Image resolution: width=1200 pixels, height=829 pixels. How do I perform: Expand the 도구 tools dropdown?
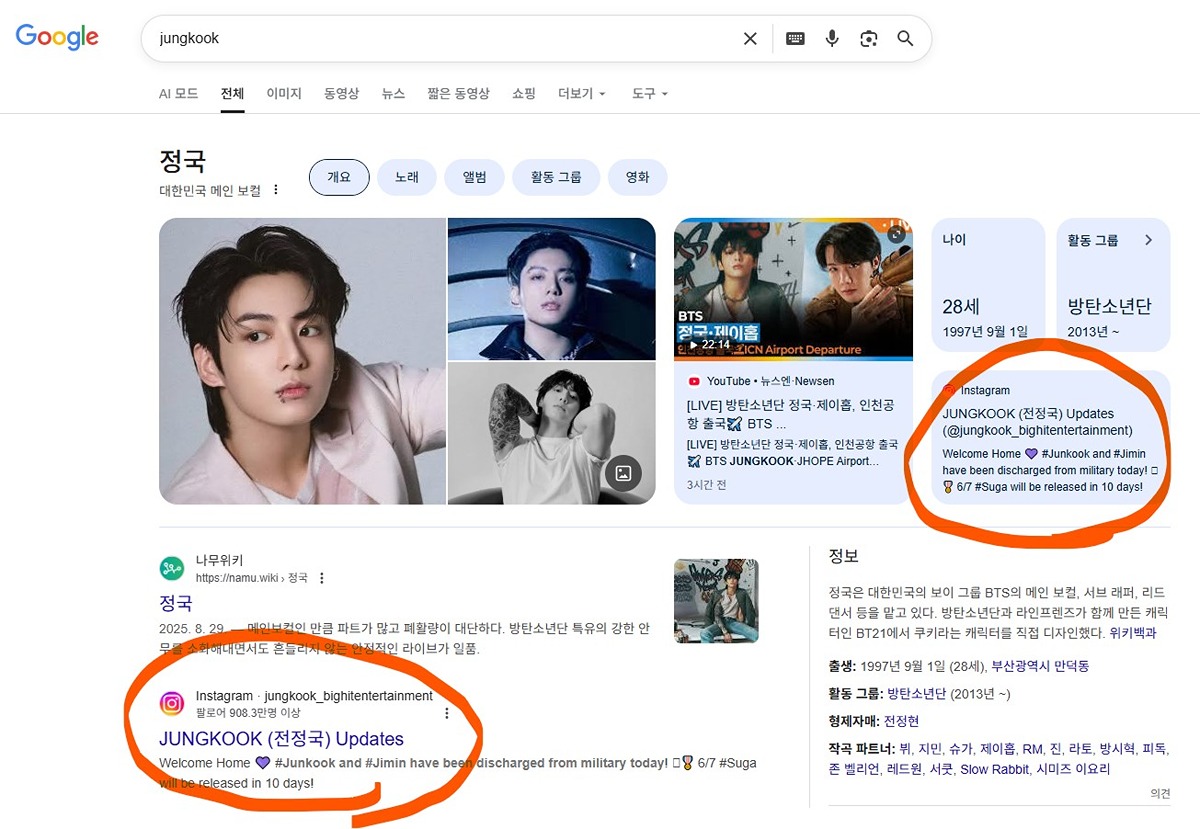tap(649, 93)
